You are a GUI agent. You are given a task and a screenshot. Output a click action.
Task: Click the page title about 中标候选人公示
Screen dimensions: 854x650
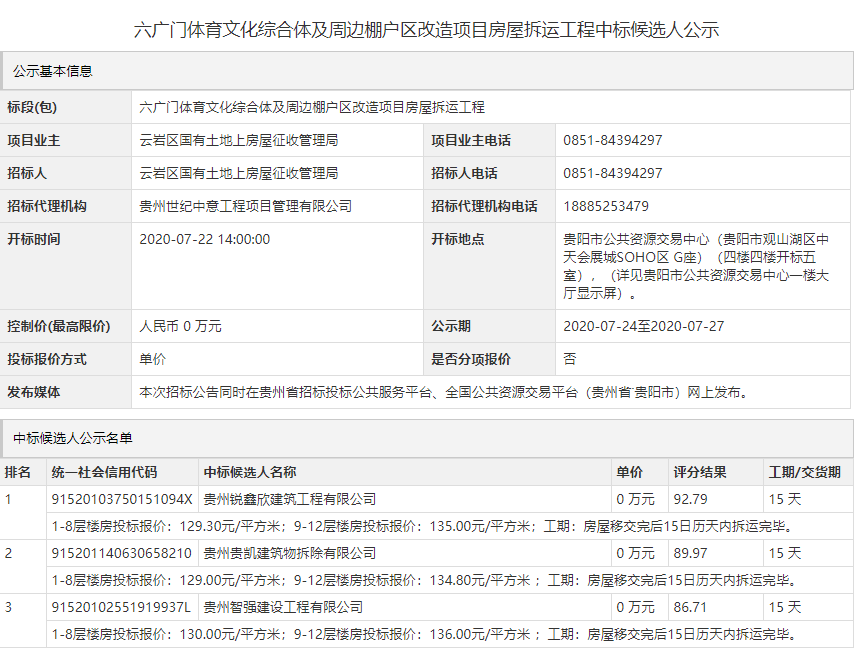[x=426, y=30]
